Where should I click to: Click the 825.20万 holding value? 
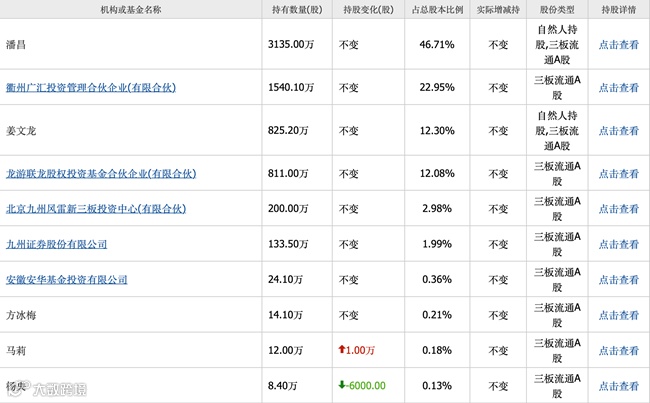pos(288,130)
